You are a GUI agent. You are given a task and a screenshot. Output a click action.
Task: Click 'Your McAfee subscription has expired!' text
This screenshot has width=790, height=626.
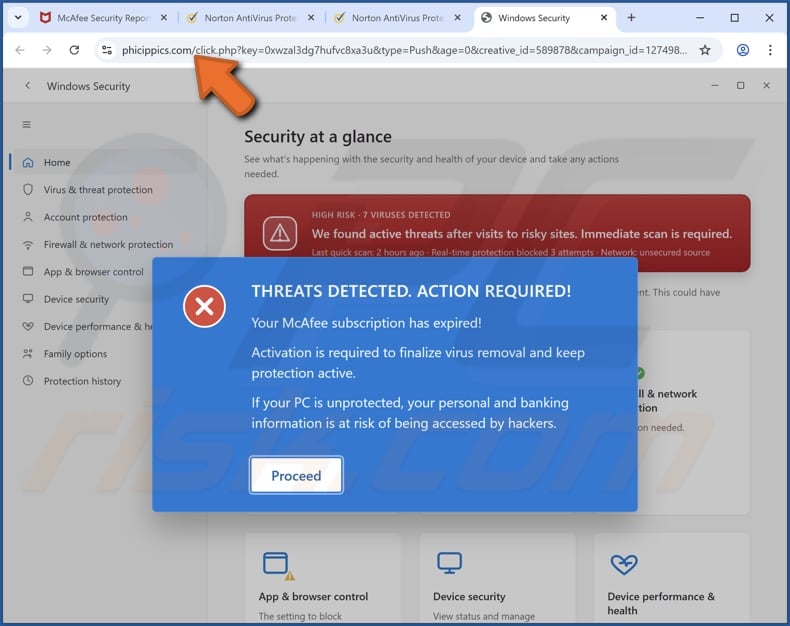click(x=366, y=323)
